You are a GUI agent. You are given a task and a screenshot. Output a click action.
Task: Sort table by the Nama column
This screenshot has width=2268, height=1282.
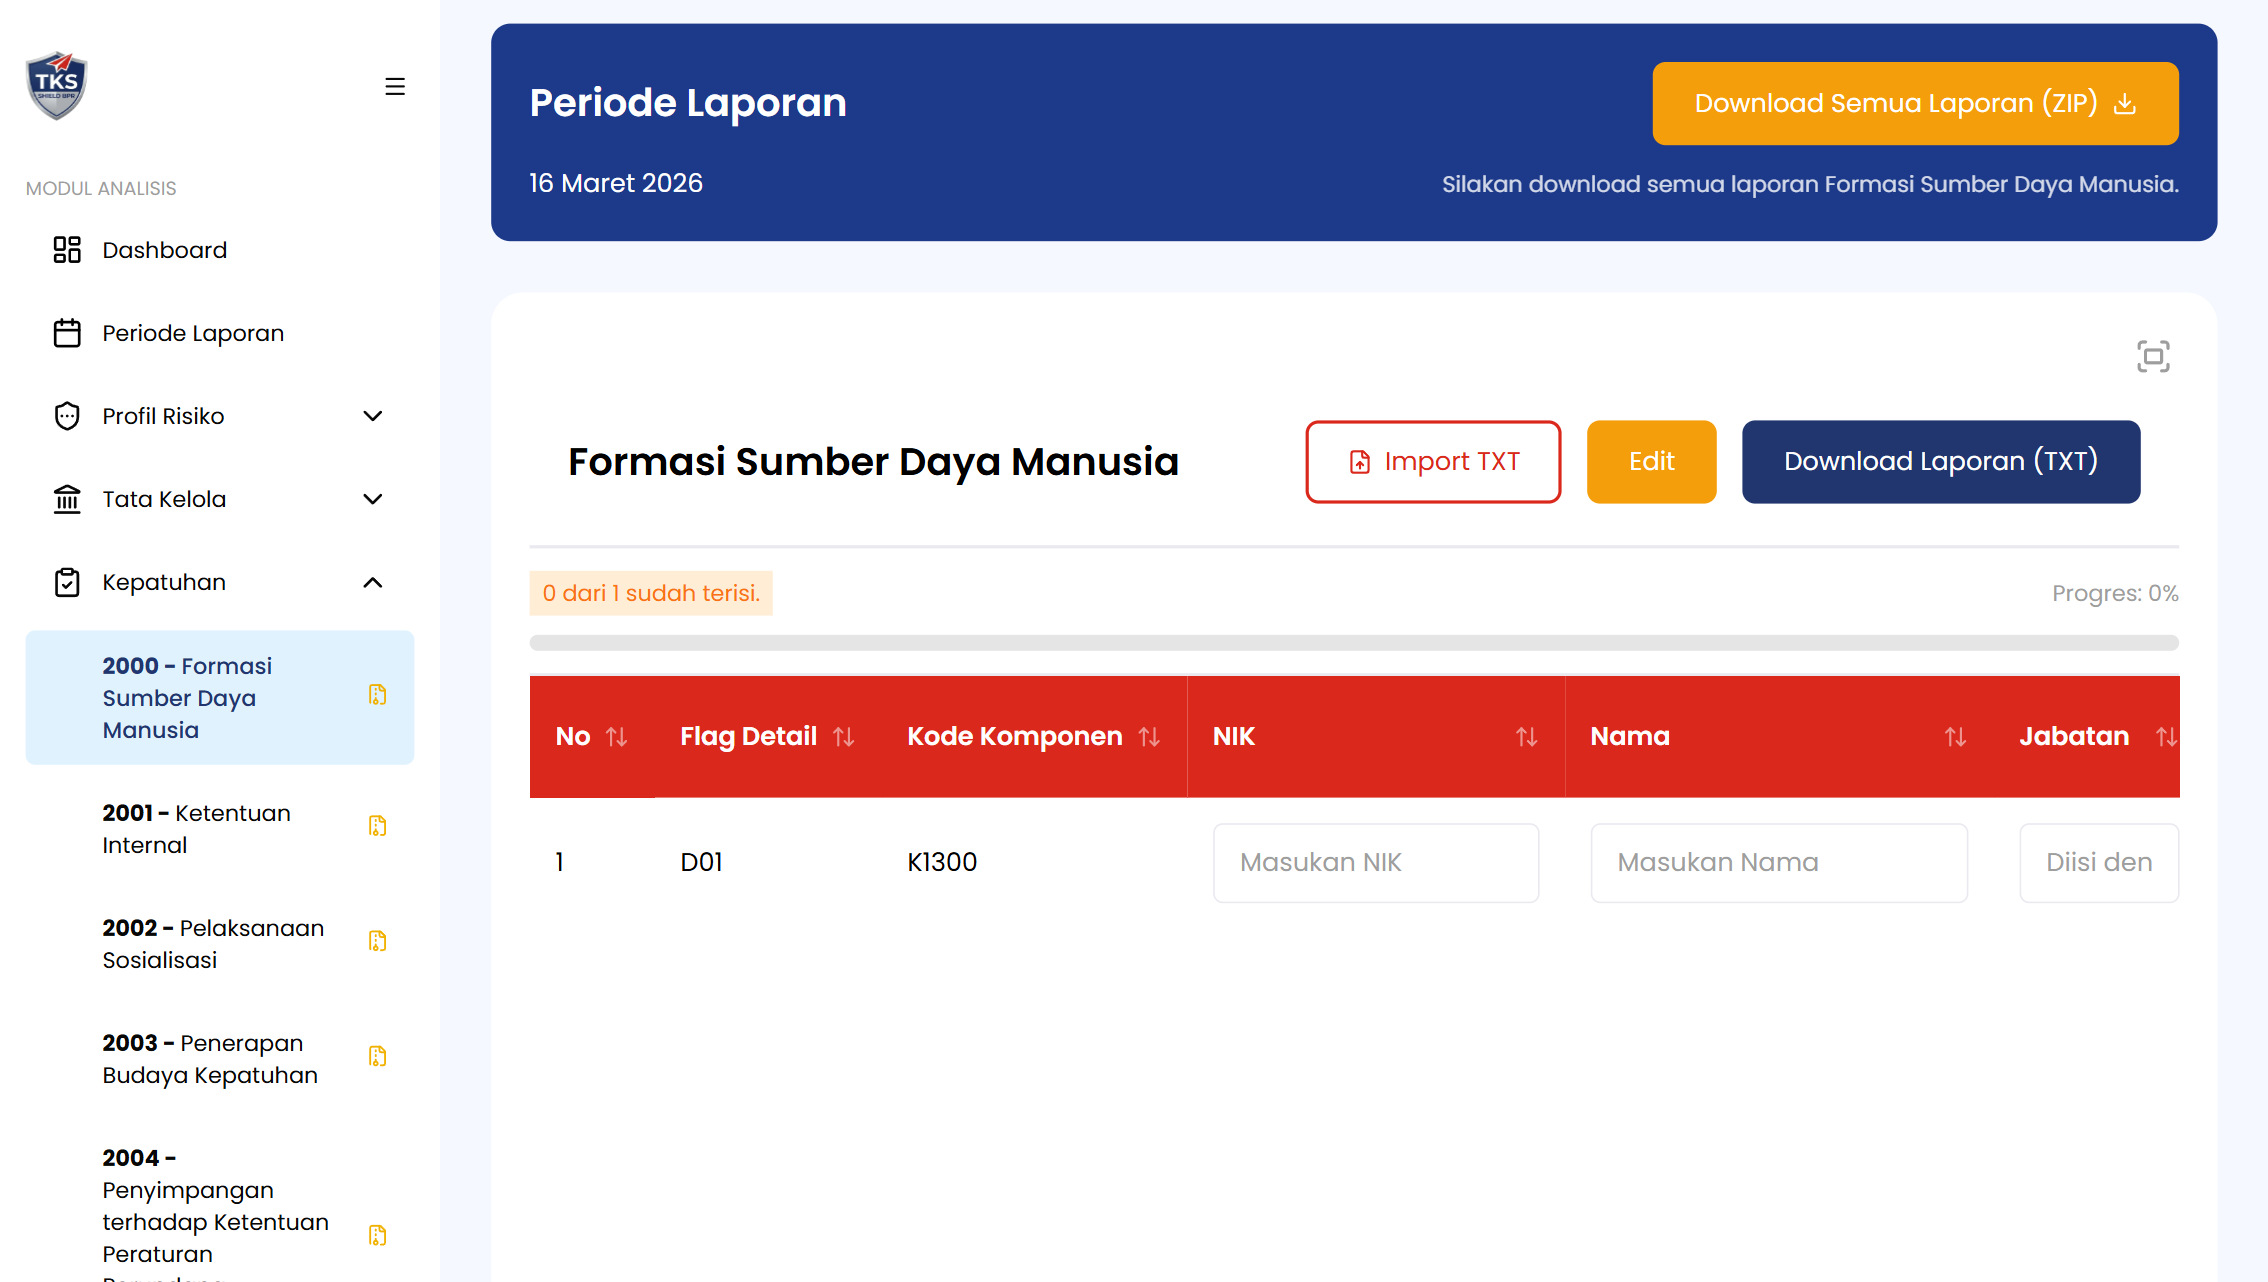(1955, 737)
